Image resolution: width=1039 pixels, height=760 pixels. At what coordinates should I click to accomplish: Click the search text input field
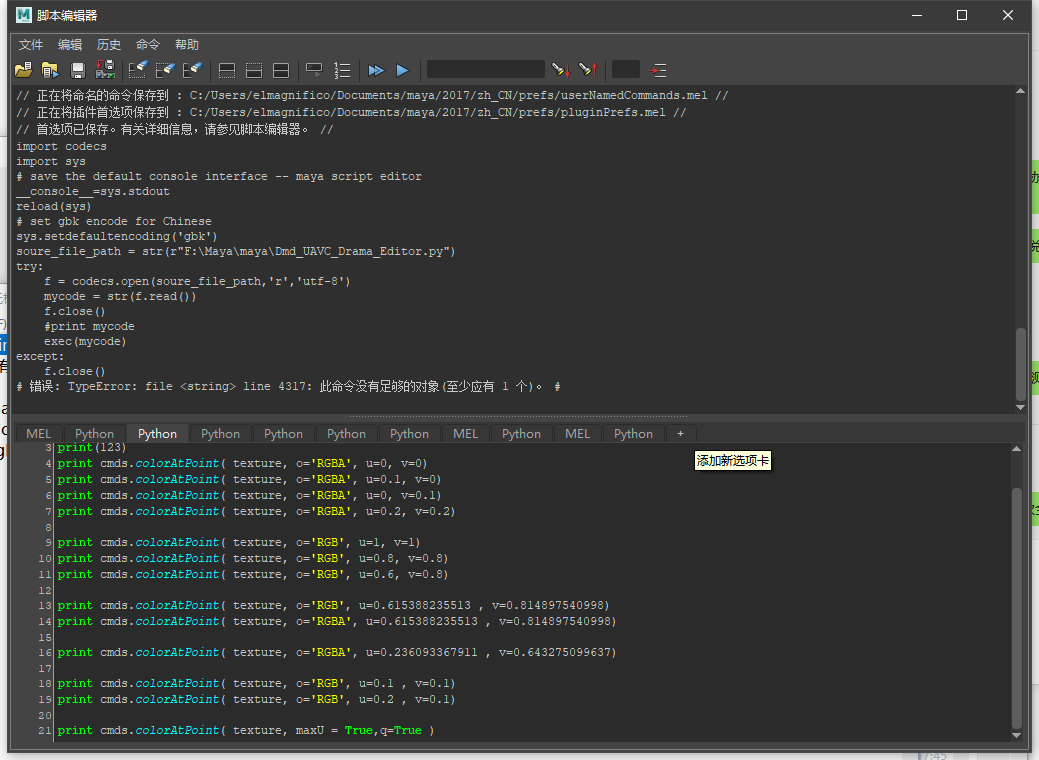pos(485,70)
